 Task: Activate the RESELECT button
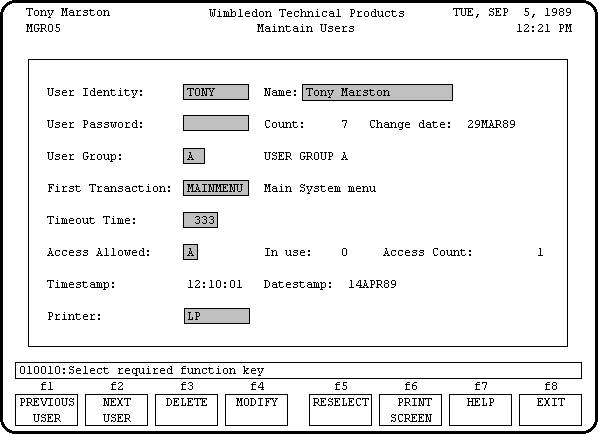coord(340,410)
